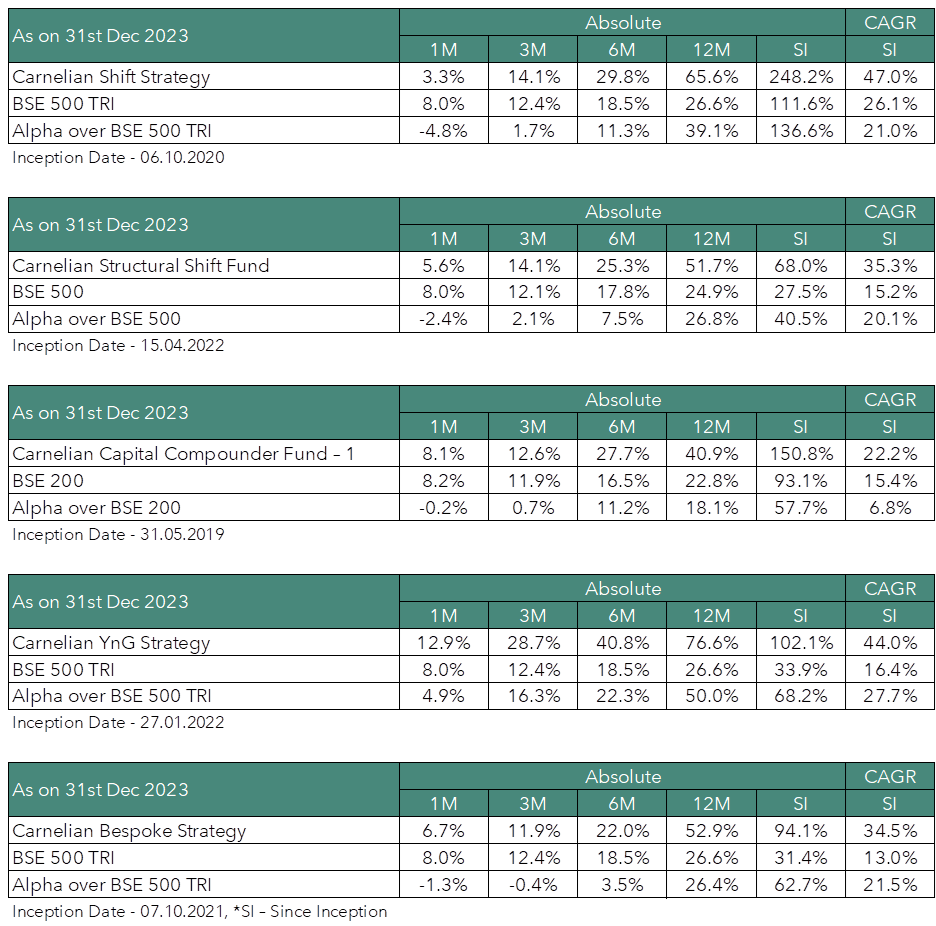
Task: Select the Carnelian Bespoke Strategy label
Action: point(129,831)
